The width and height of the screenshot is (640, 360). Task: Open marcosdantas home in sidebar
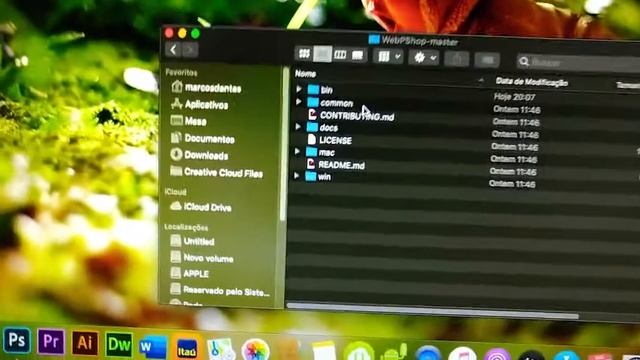tap(206, 87)
